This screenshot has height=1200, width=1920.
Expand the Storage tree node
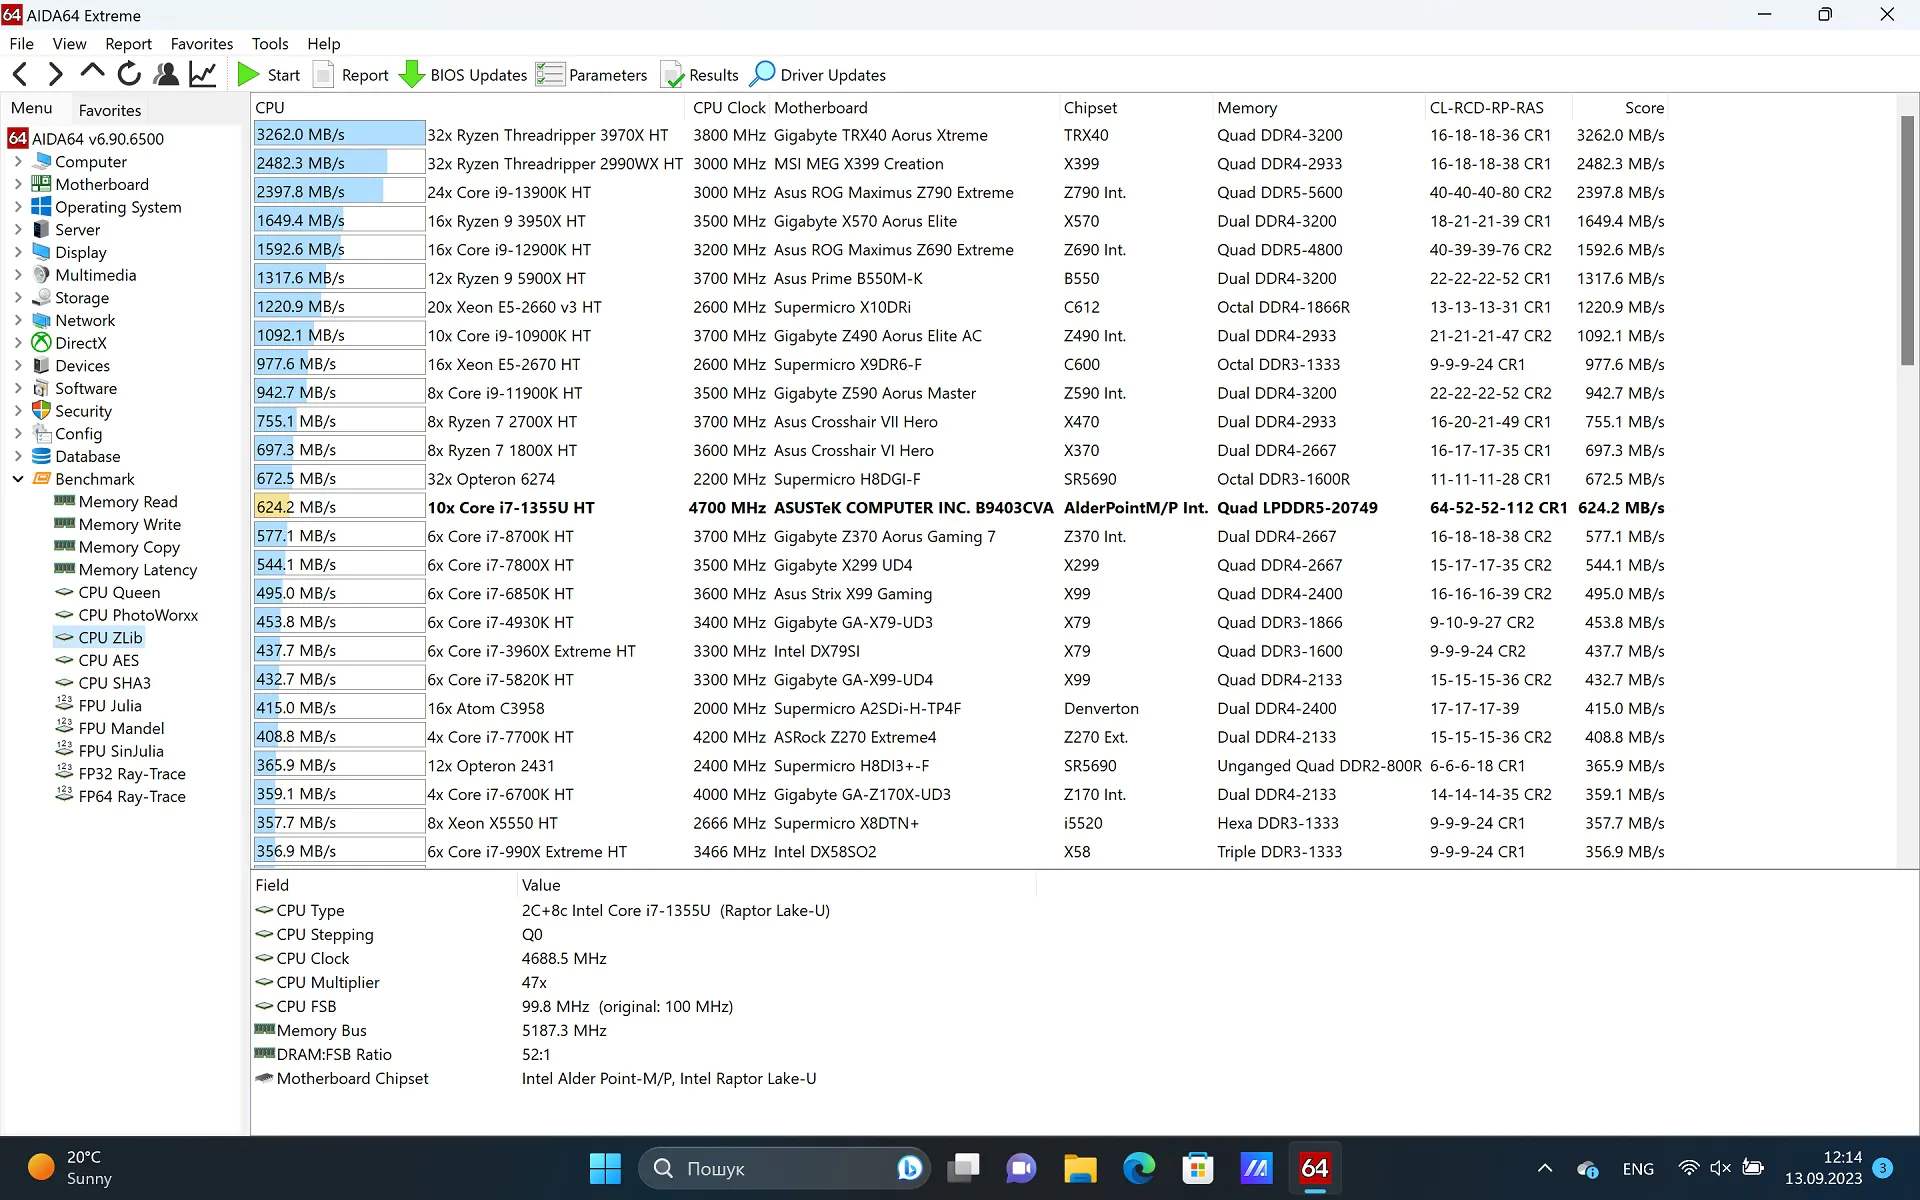click(18, 297)
